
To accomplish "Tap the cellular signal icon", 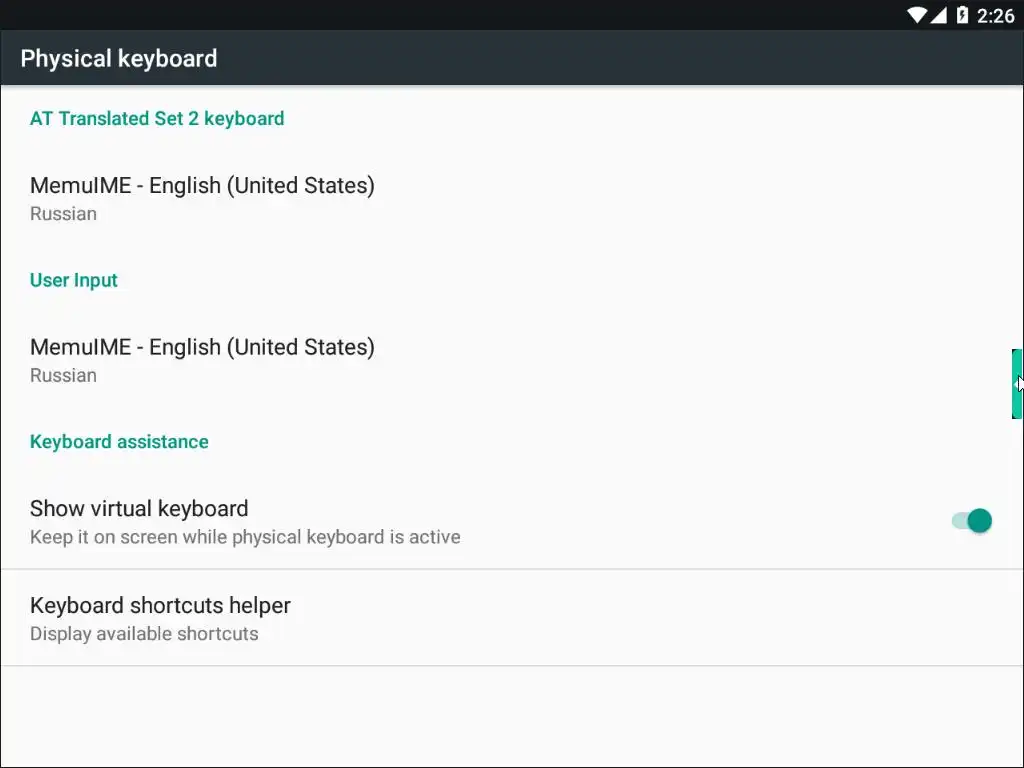I will [939, 15].
